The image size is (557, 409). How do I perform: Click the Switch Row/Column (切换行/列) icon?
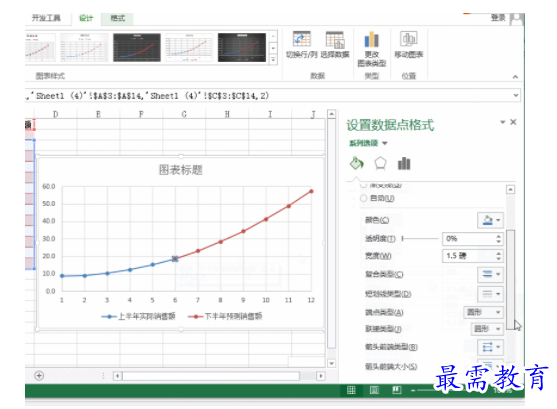302,39
